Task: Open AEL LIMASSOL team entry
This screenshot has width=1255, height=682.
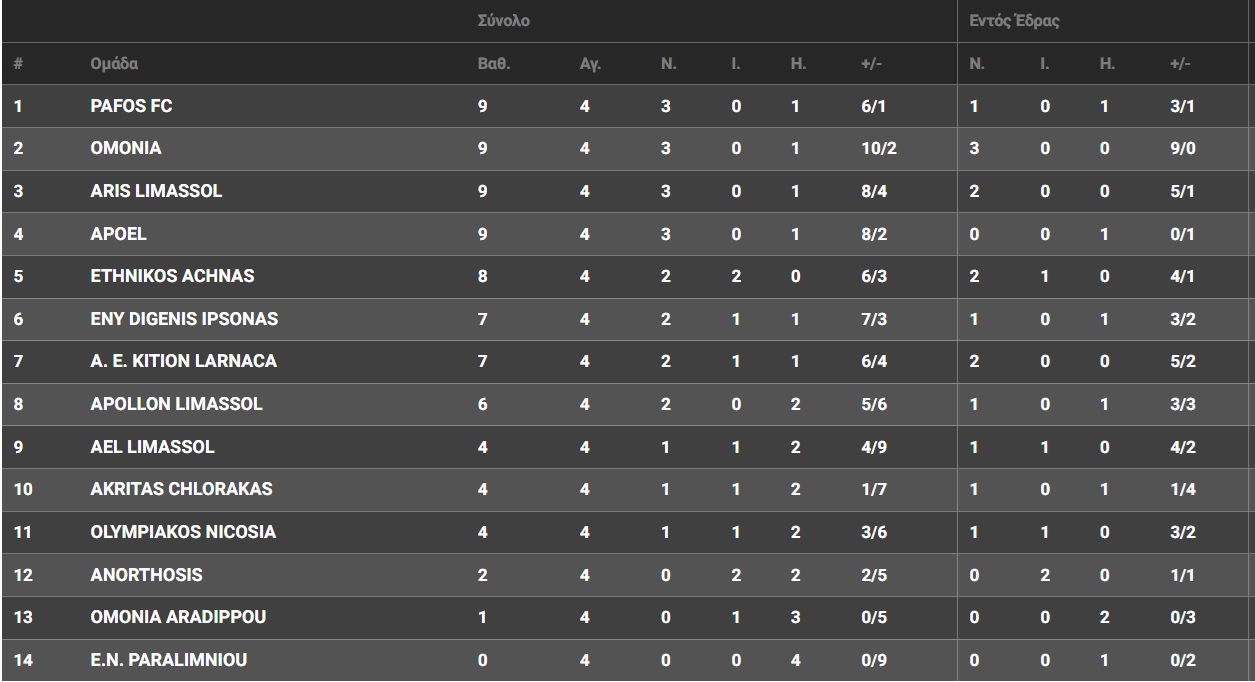Action: (x=152, y=447)
